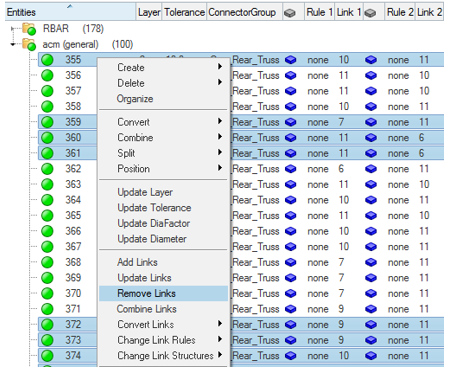Click the green status icon for connector 370
449x372 pixels.
click(x=47, y=293)
